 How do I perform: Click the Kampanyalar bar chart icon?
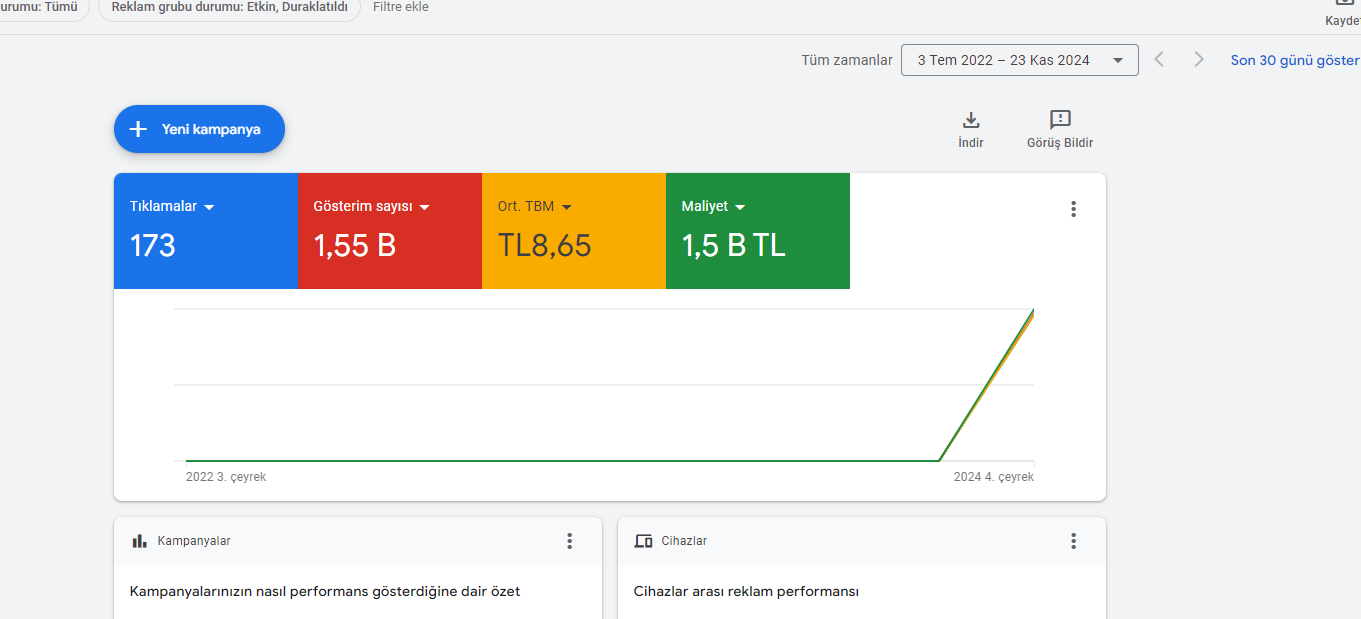(140, 541)
